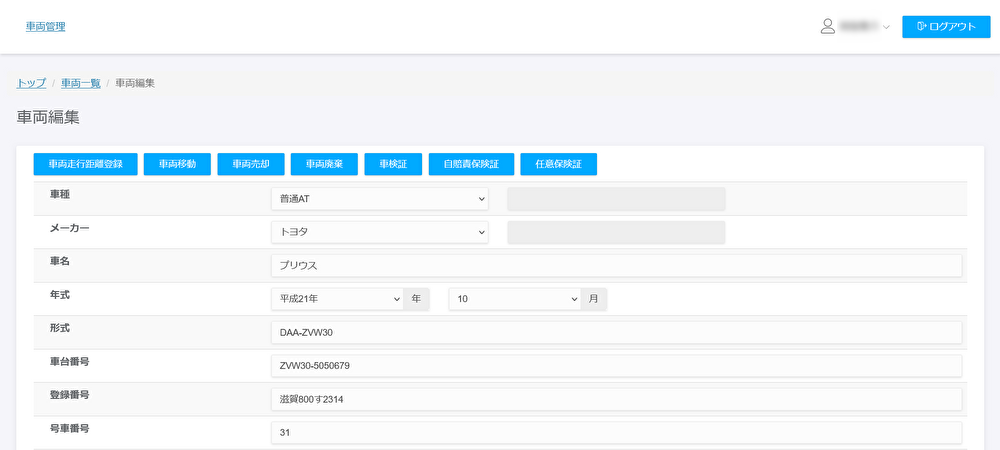
Task: Go to トップ breadcrumb link
Action: 31,82
